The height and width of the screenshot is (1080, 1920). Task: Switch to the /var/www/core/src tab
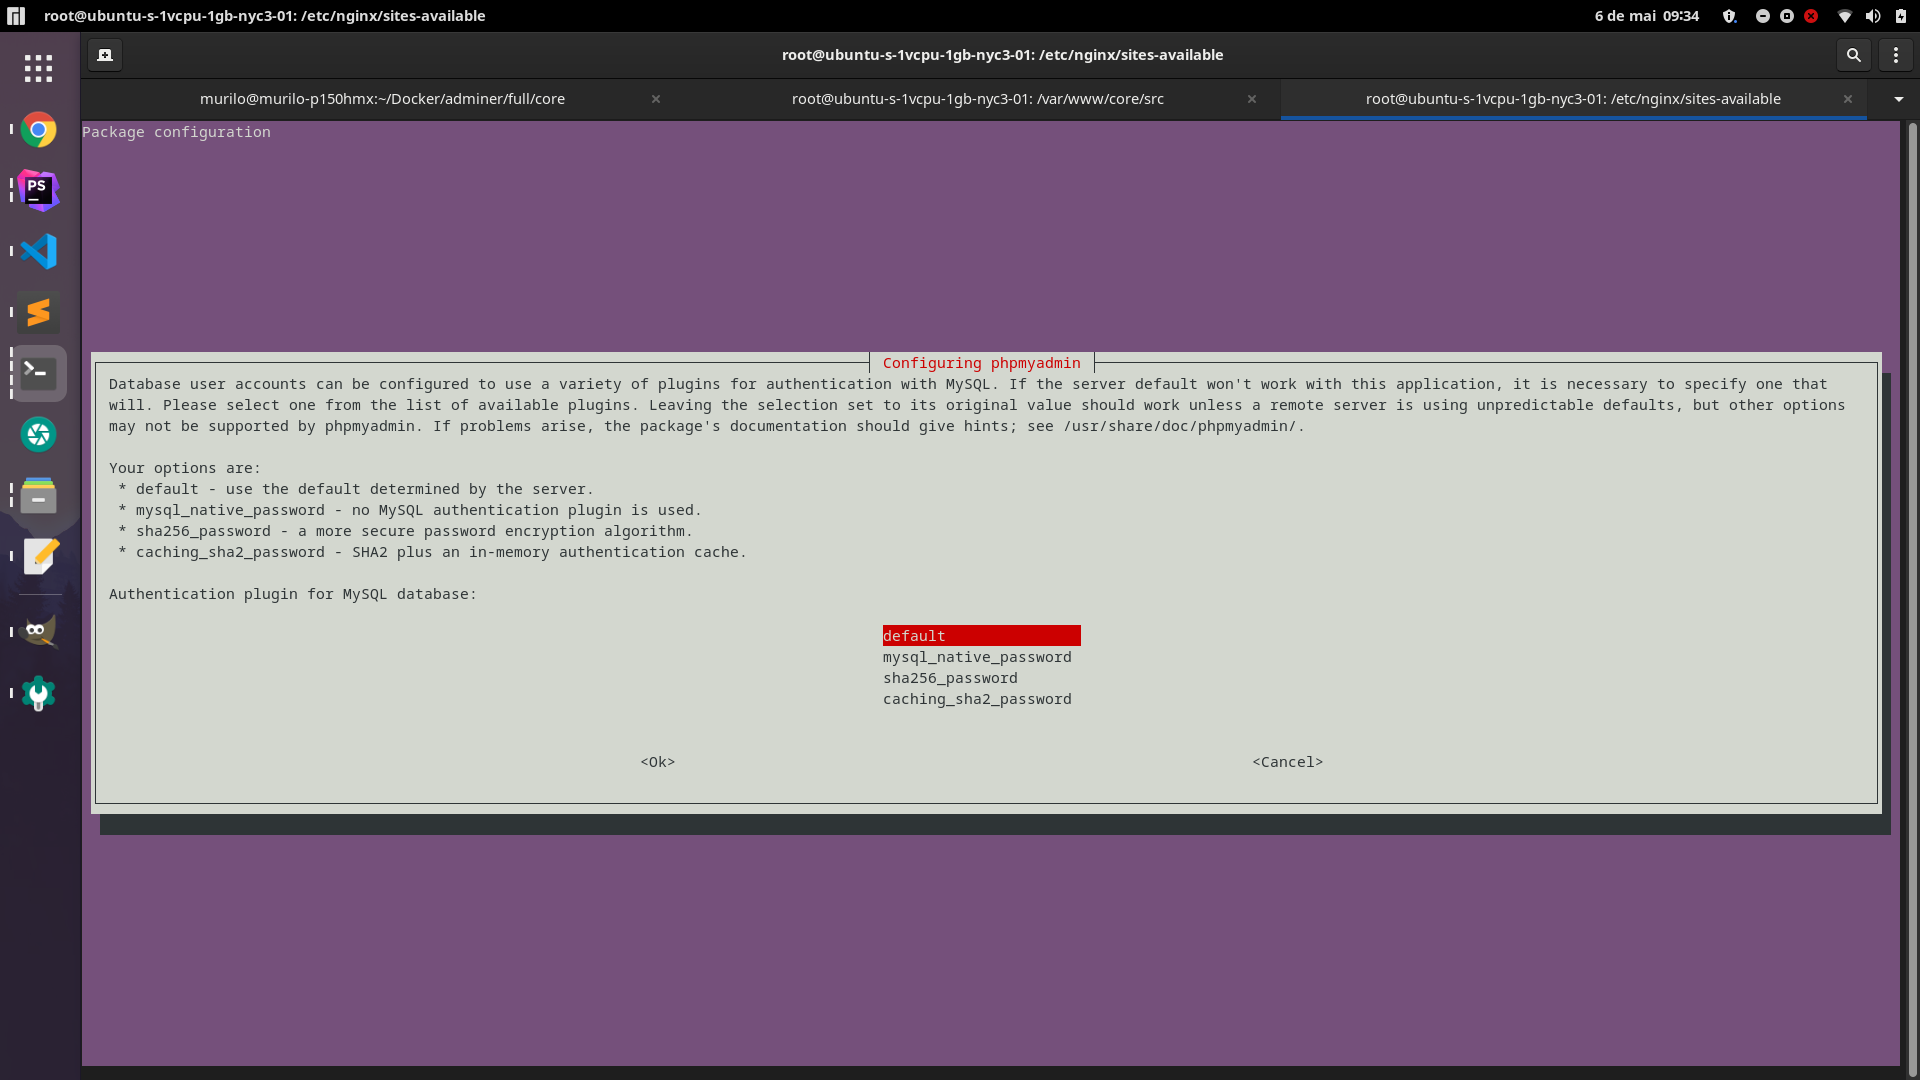(977, 99)
